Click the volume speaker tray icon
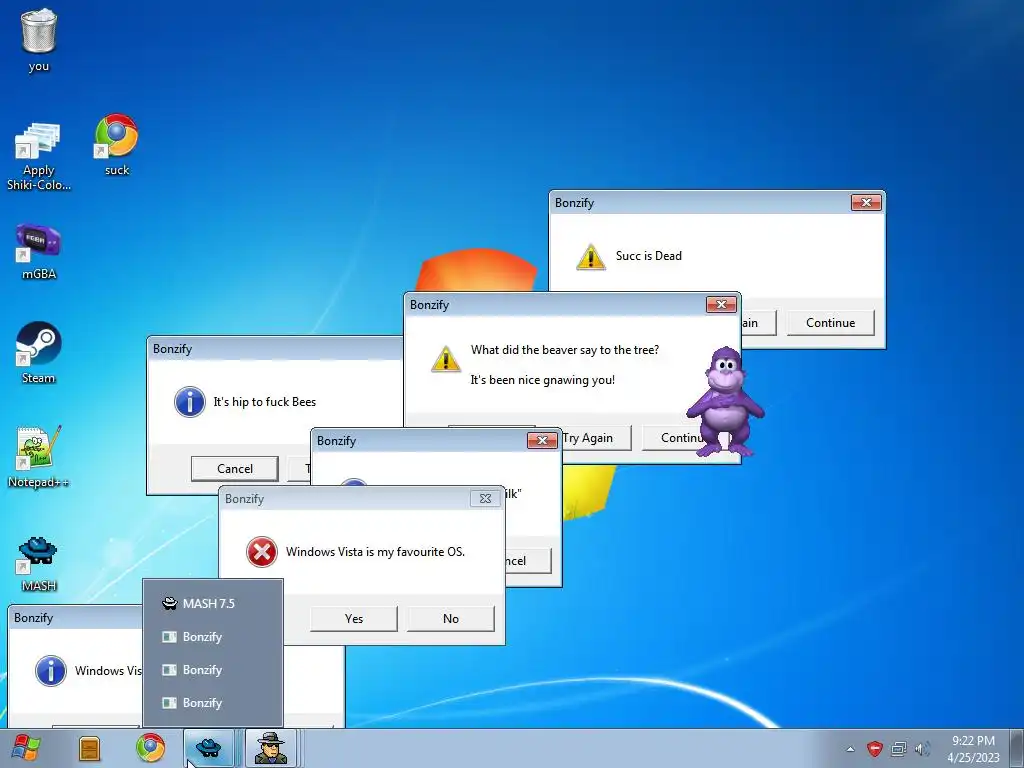This screenshot has width=1024, height=768. point(922,749)
